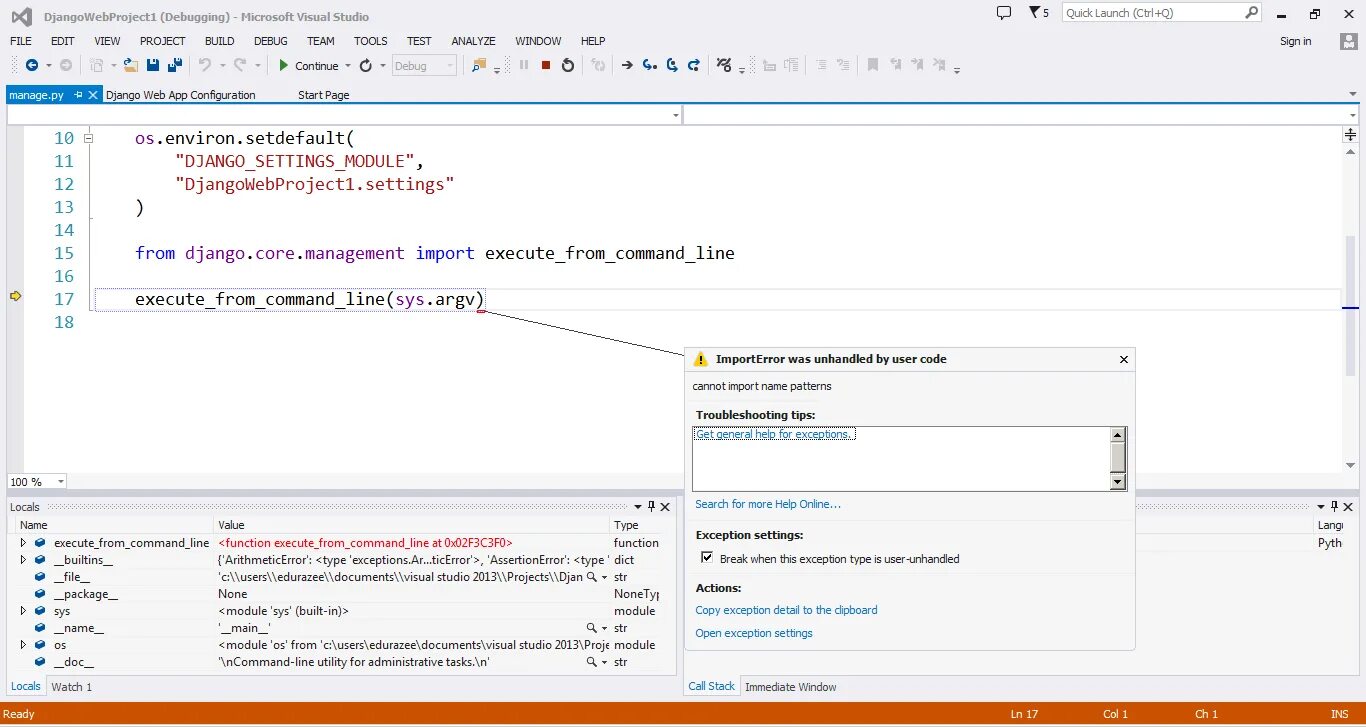1366x727 pixels.
Task: Restart debugging with the circular arrow icon
Action: click(568, 64)
